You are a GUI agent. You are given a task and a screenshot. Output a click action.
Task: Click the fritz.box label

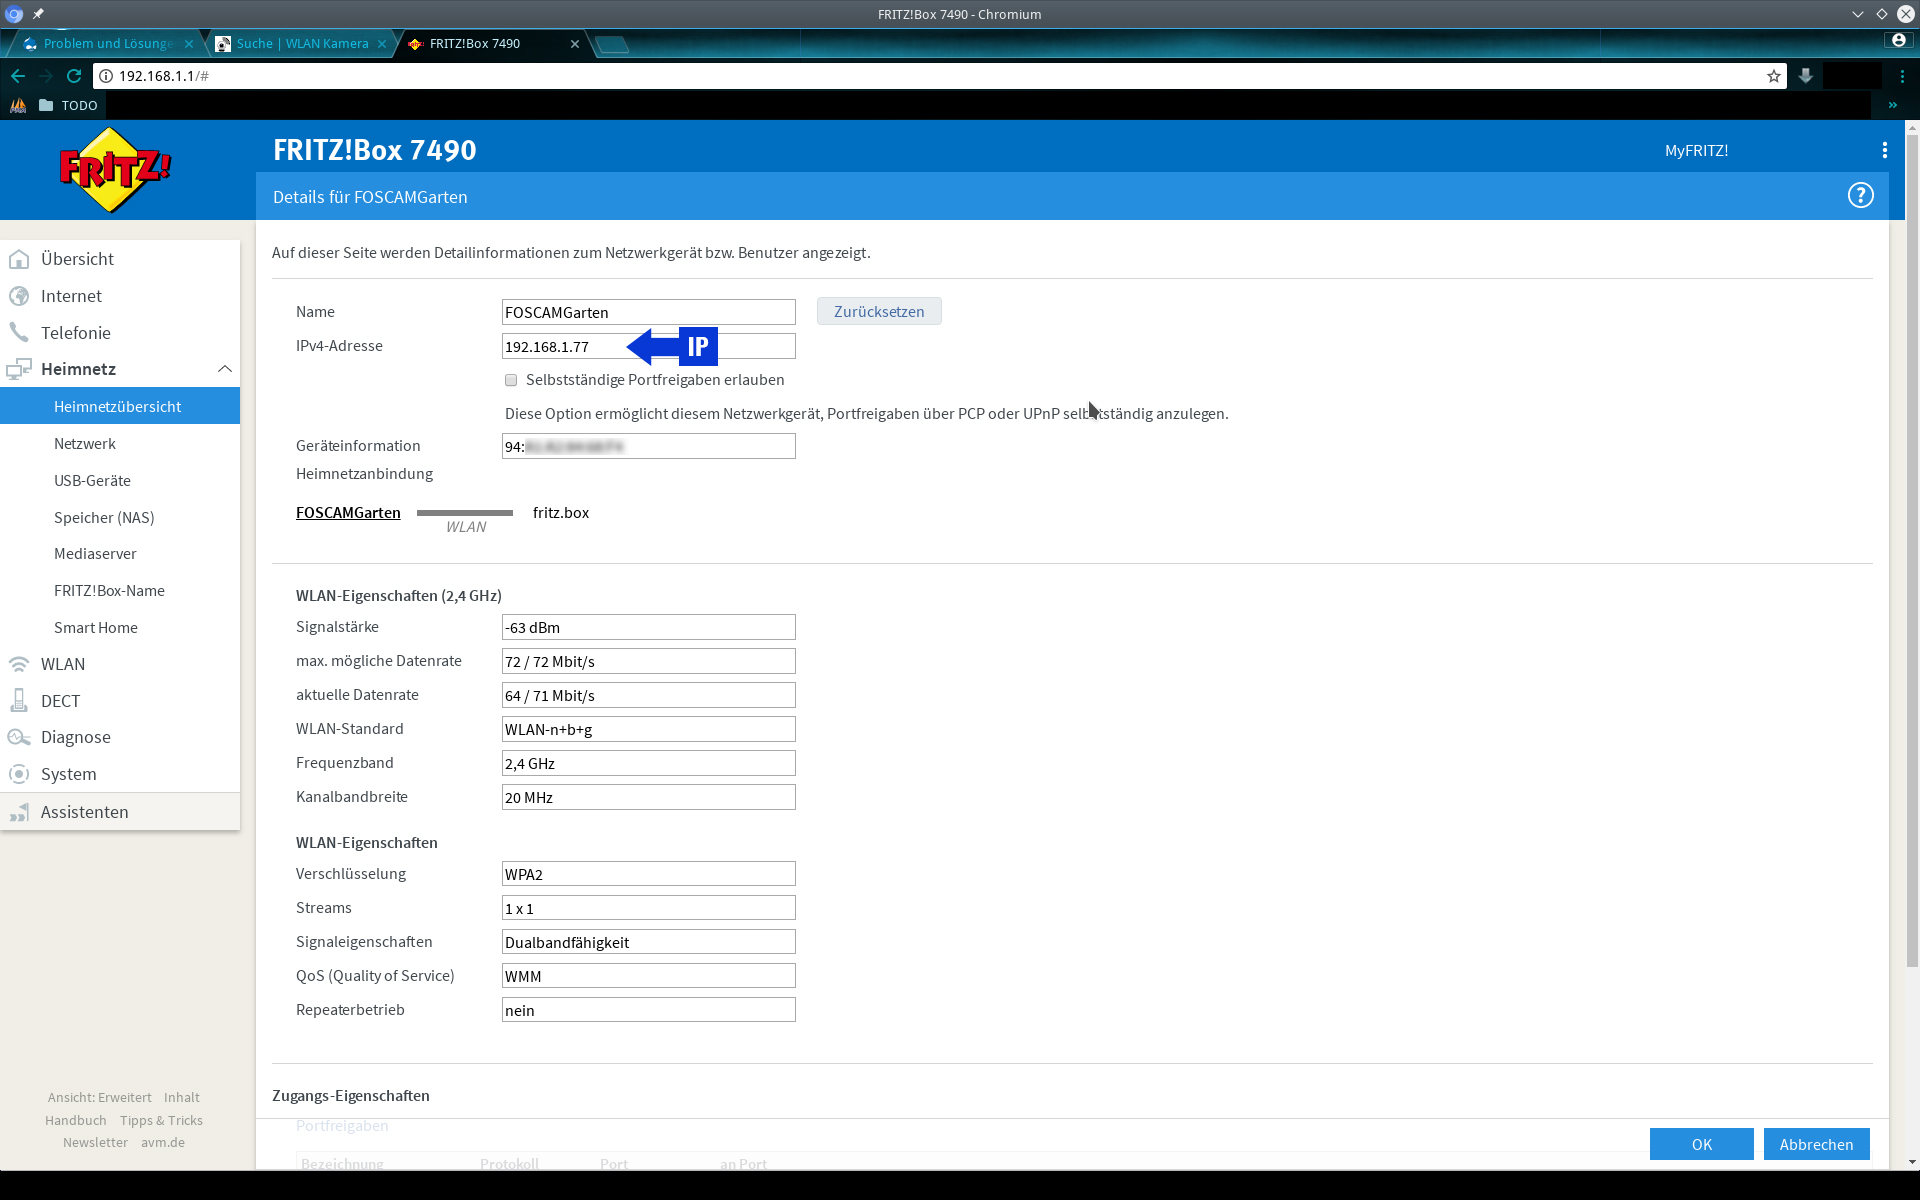pos(561,513)
